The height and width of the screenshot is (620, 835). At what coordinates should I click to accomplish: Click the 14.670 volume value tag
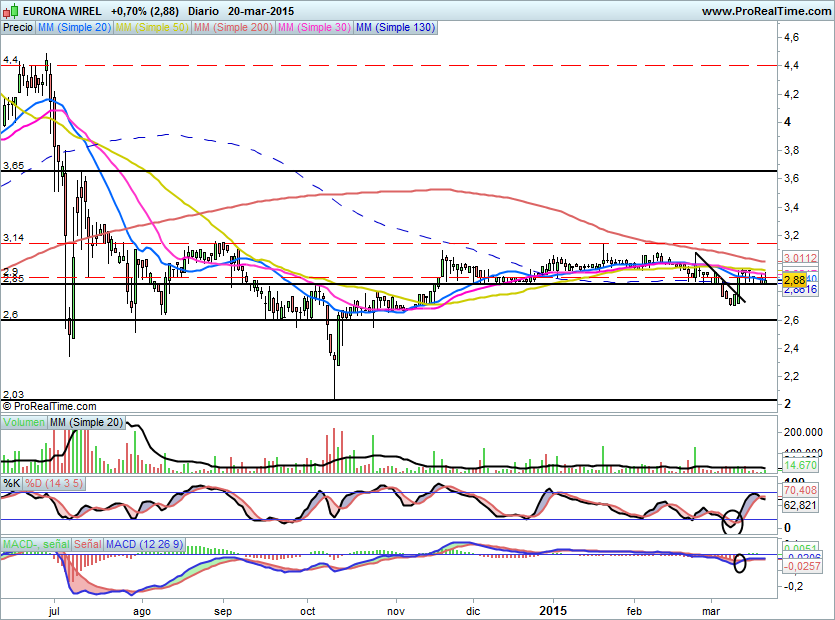(x=800, y=465)
